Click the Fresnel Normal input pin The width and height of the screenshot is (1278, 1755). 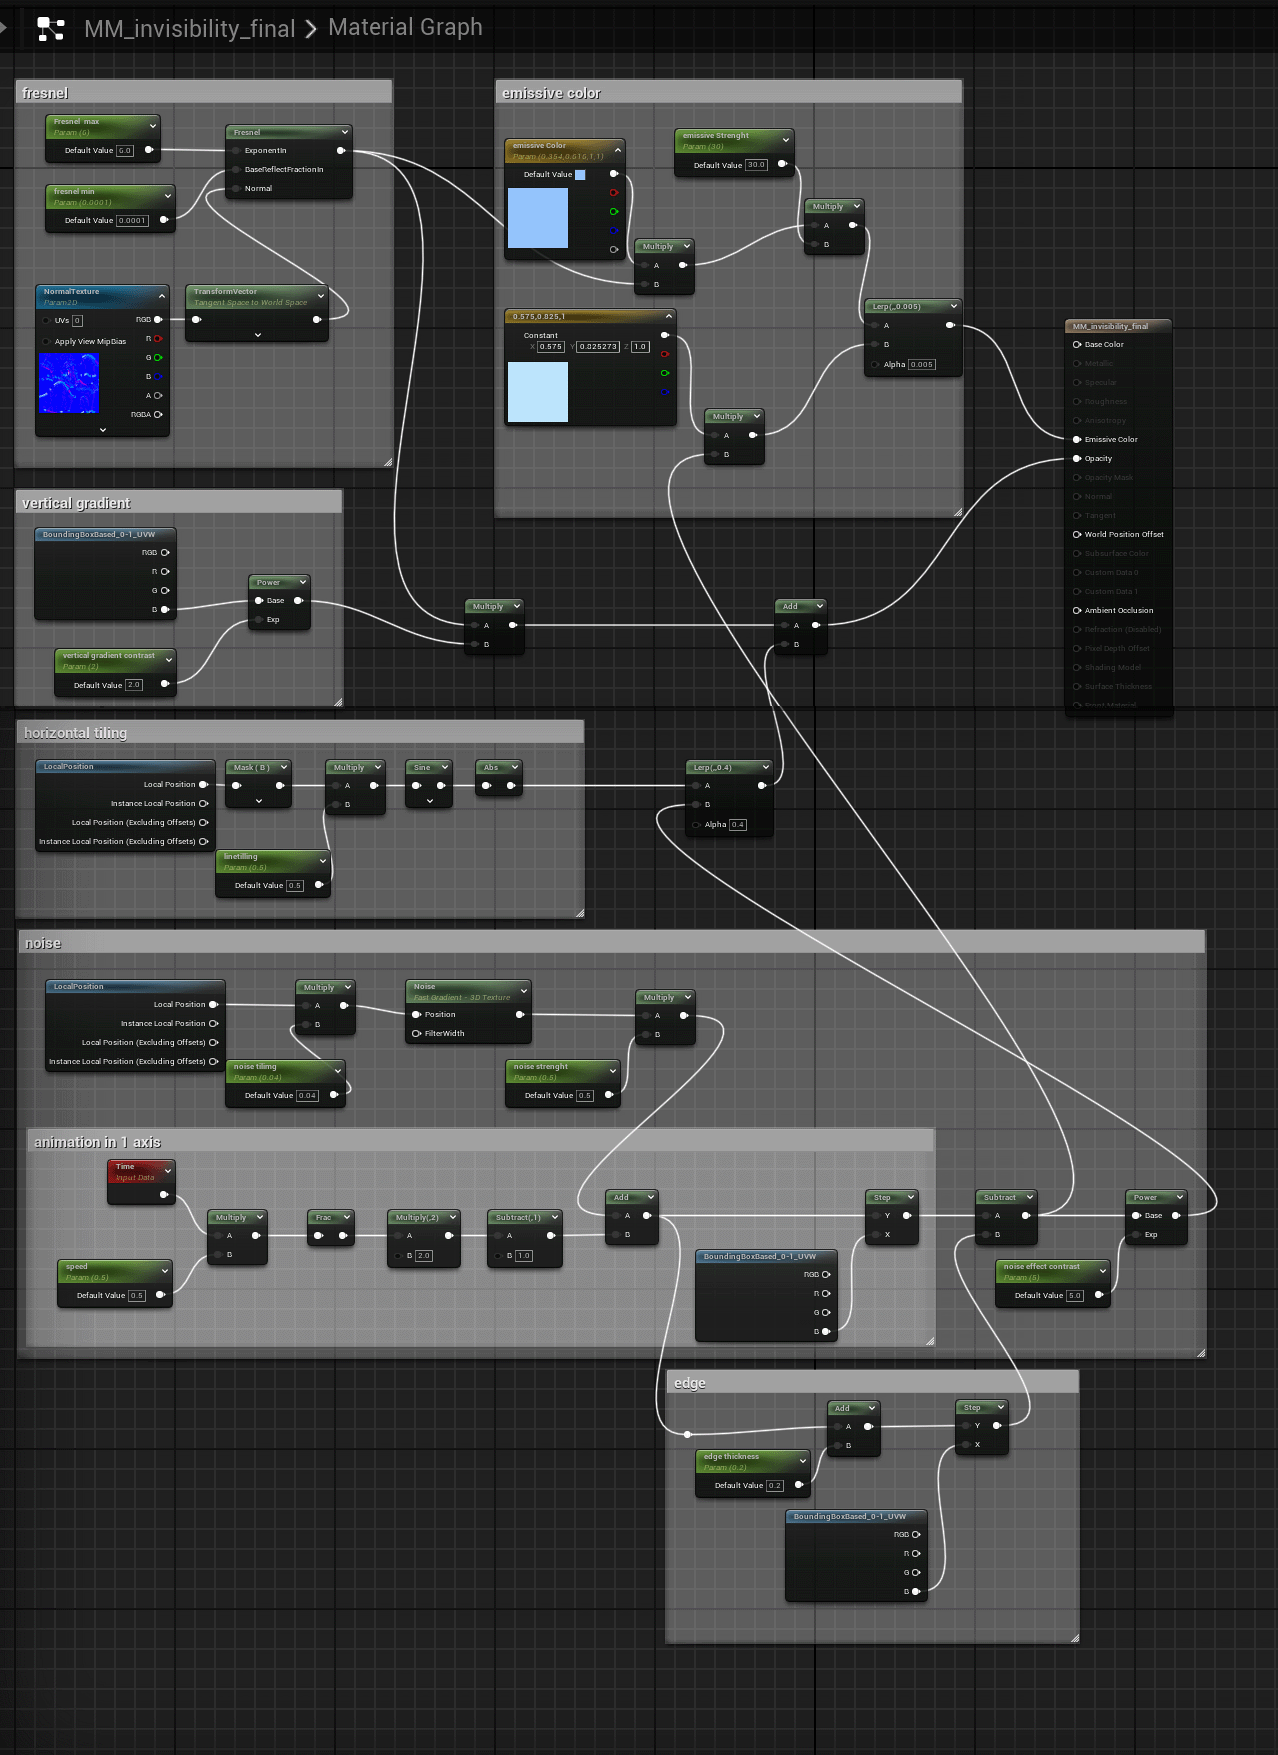point(236,189)
